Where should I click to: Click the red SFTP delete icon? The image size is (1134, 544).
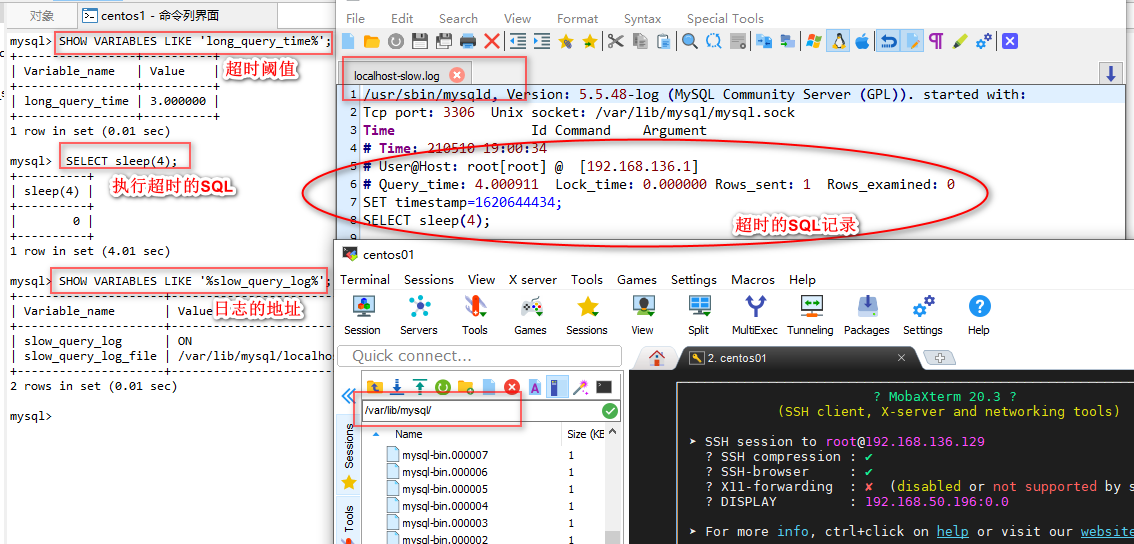[x=512, y=387]
